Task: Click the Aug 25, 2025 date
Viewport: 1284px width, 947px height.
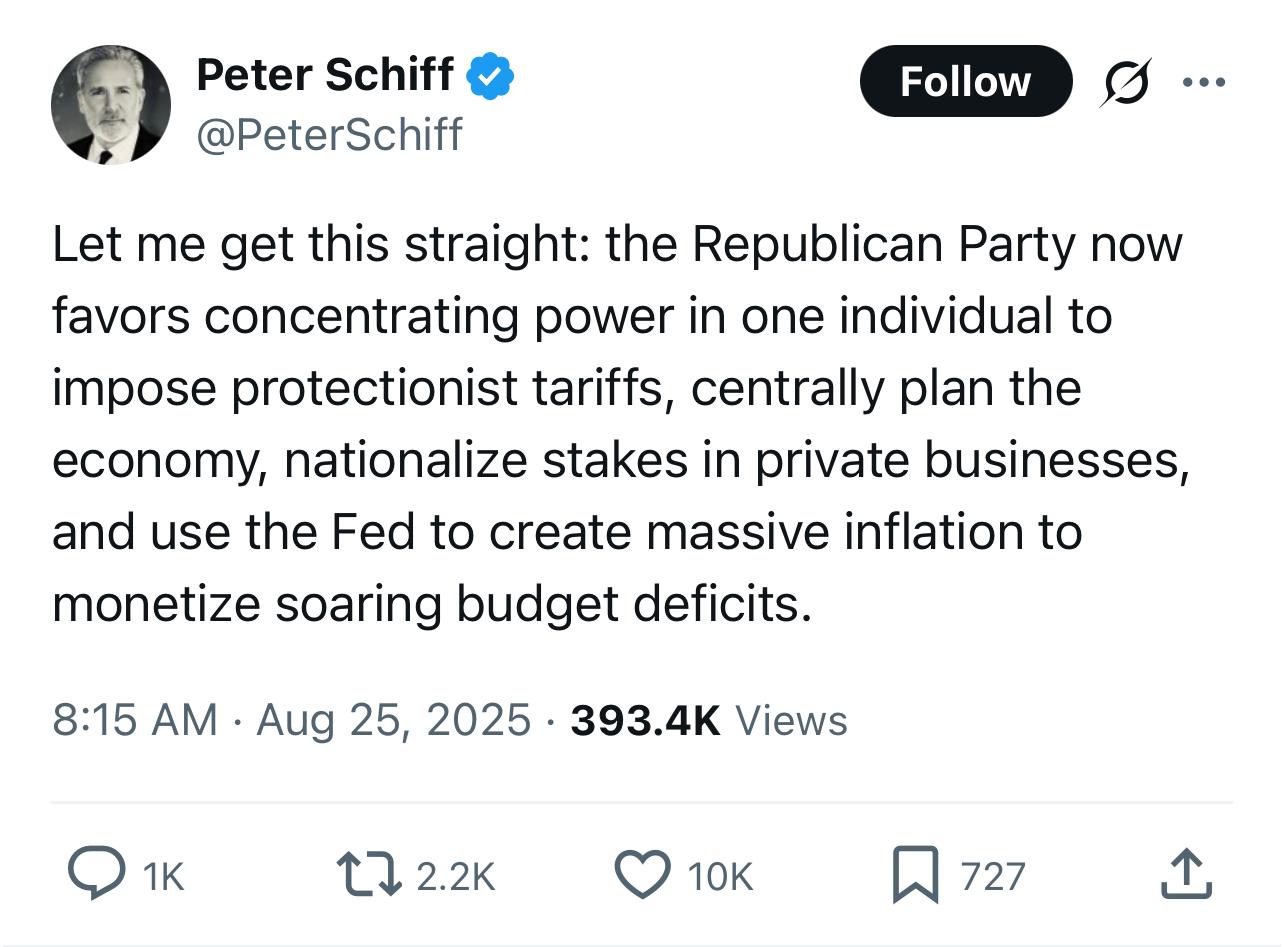Action: pos(393,720)
